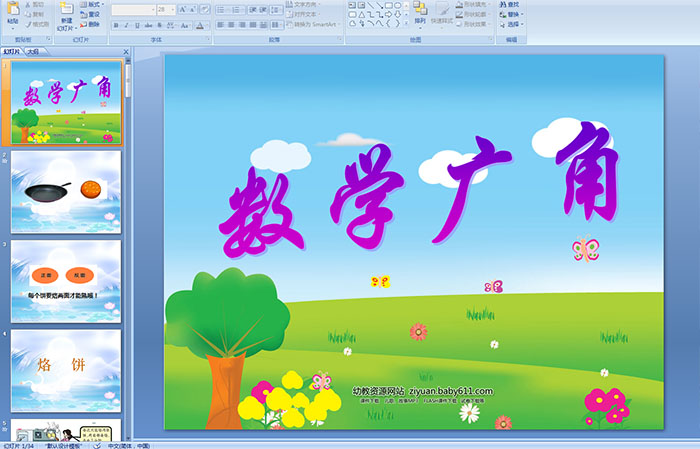Click the Cut scissors command
The width and height of the screenshot is (700, 449).
click(34, 5)
